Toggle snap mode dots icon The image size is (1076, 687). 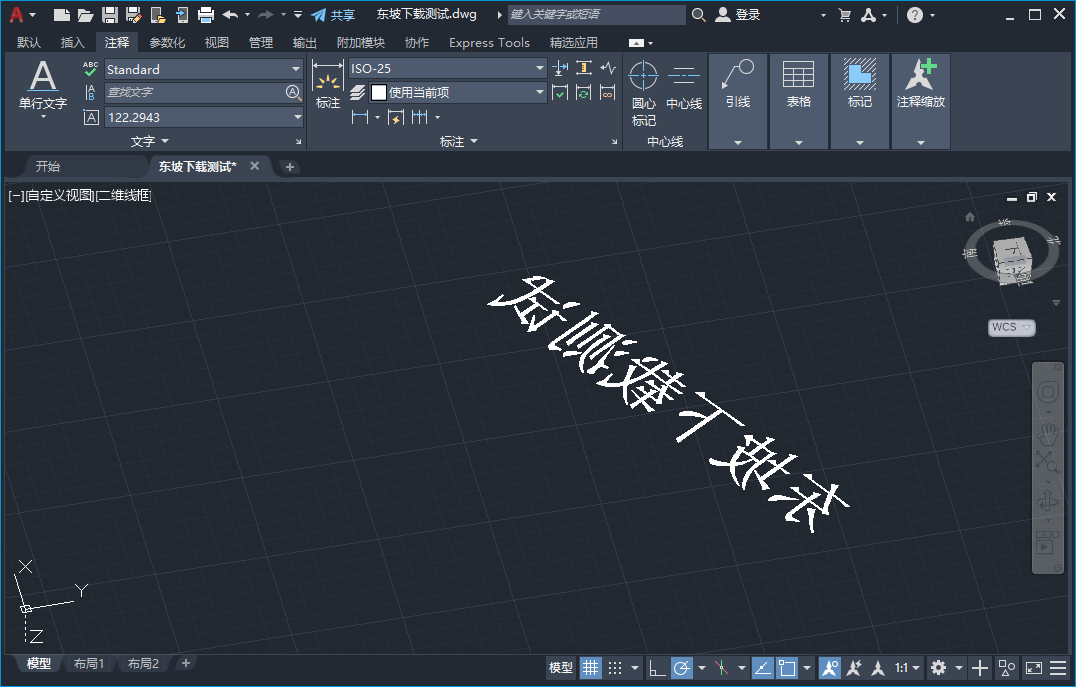click(615, 668)
